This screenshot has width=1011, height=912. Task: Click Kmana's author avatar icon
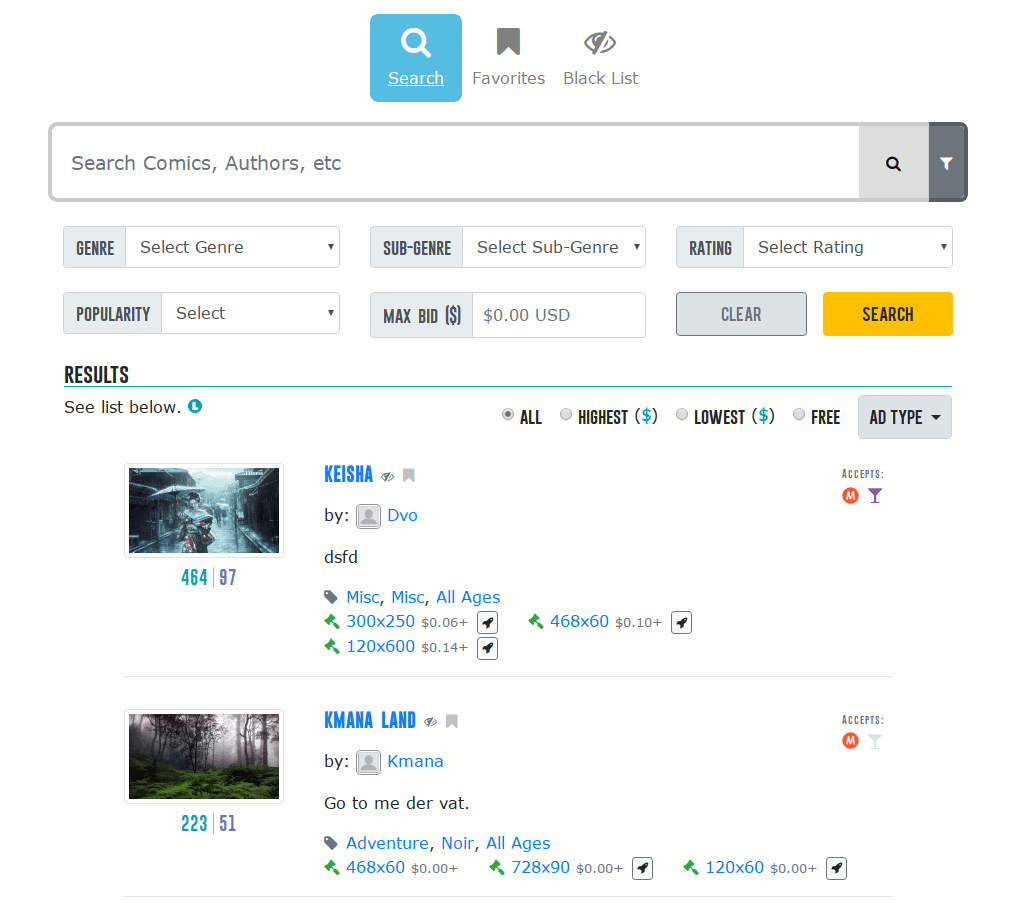click(x=368, y=762)
